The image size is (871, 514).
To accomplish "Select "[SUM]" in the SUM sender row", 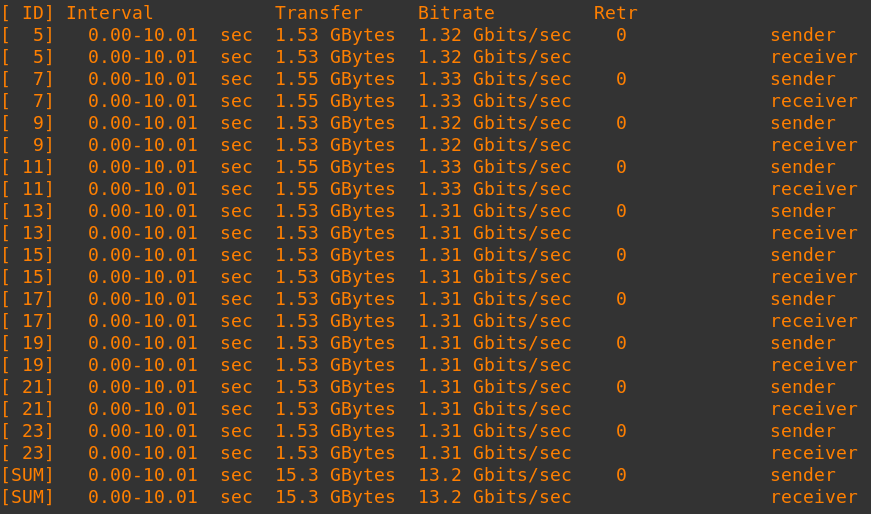I will coord(27,475).
